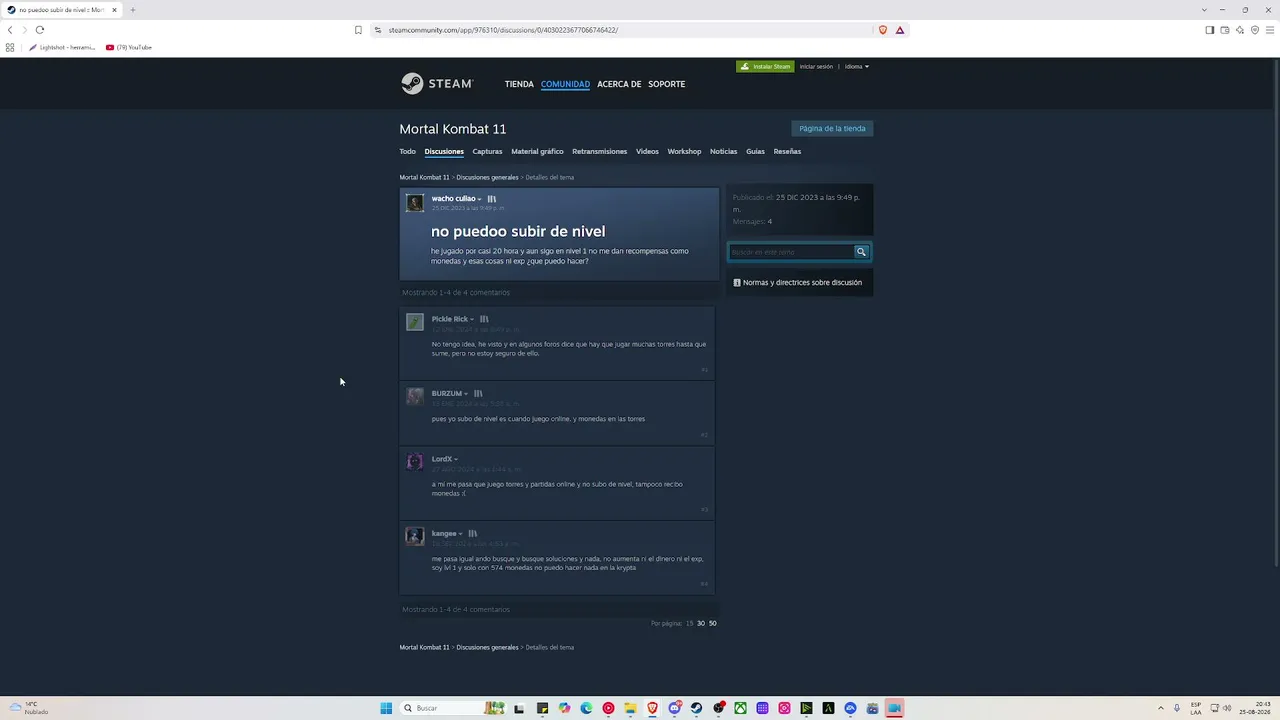Open the TIENDA menu
The image size is (1280, 720).
coord(519,84)
